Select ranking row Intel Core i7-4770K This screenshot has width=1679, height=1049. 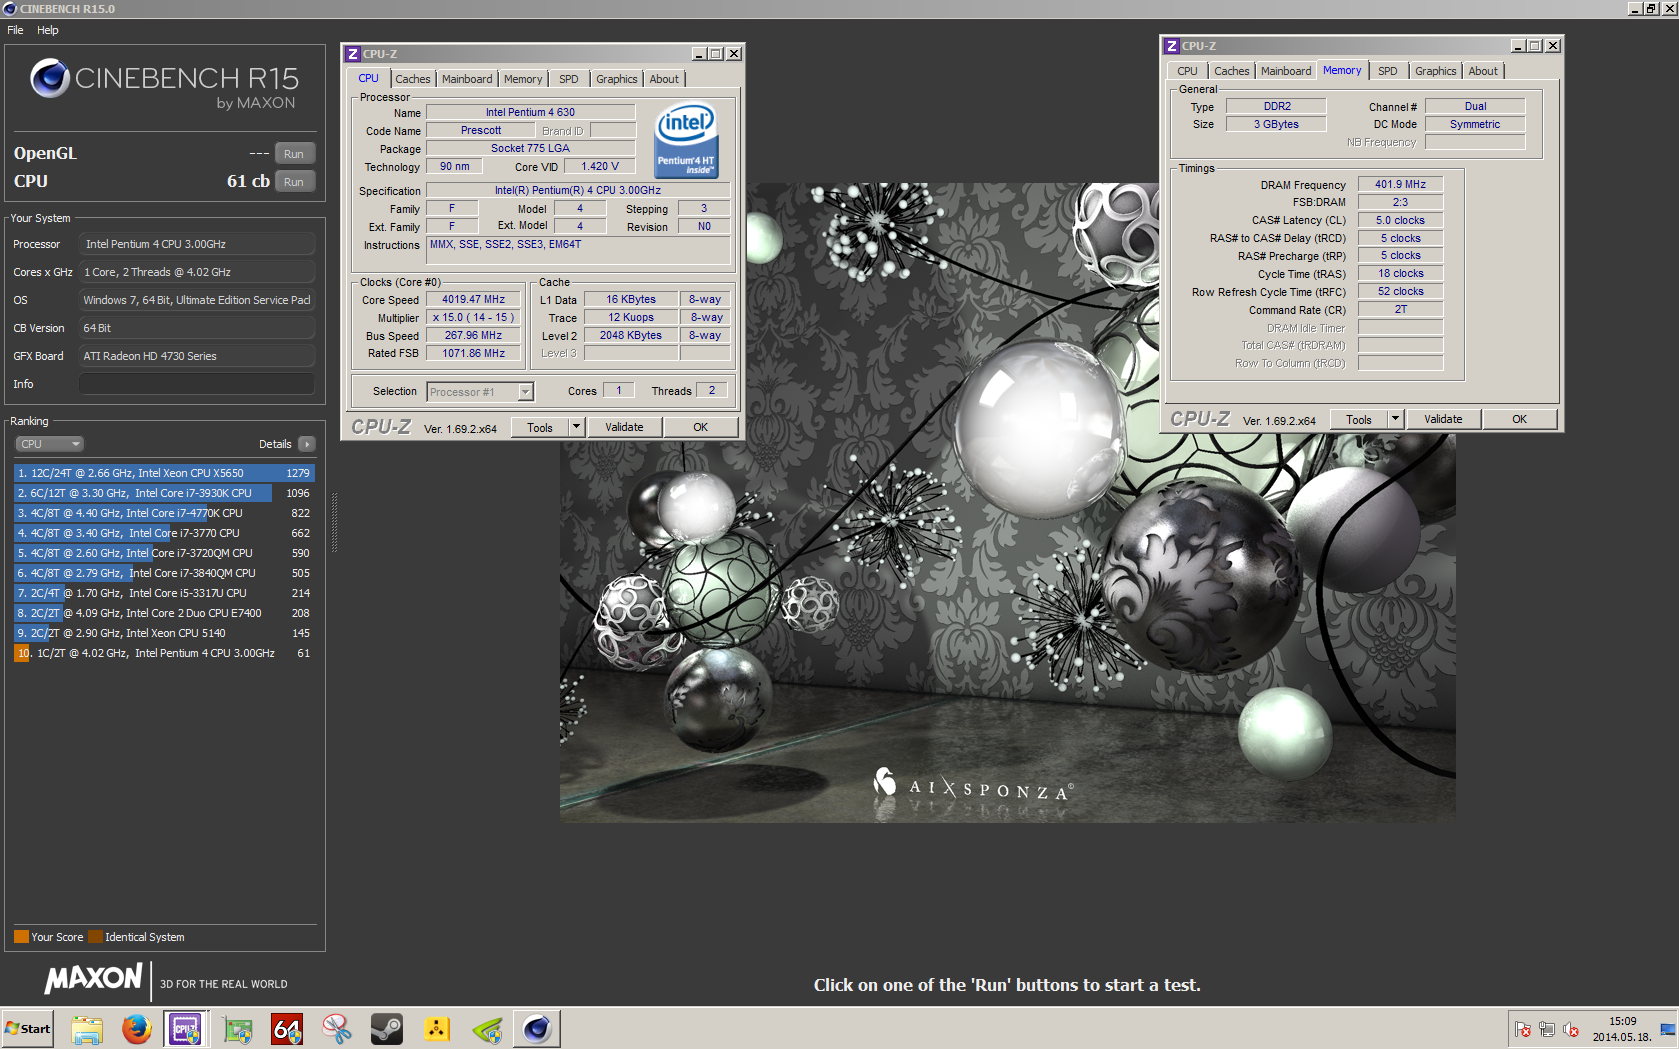pyautogui.click(x=164, y=513)
